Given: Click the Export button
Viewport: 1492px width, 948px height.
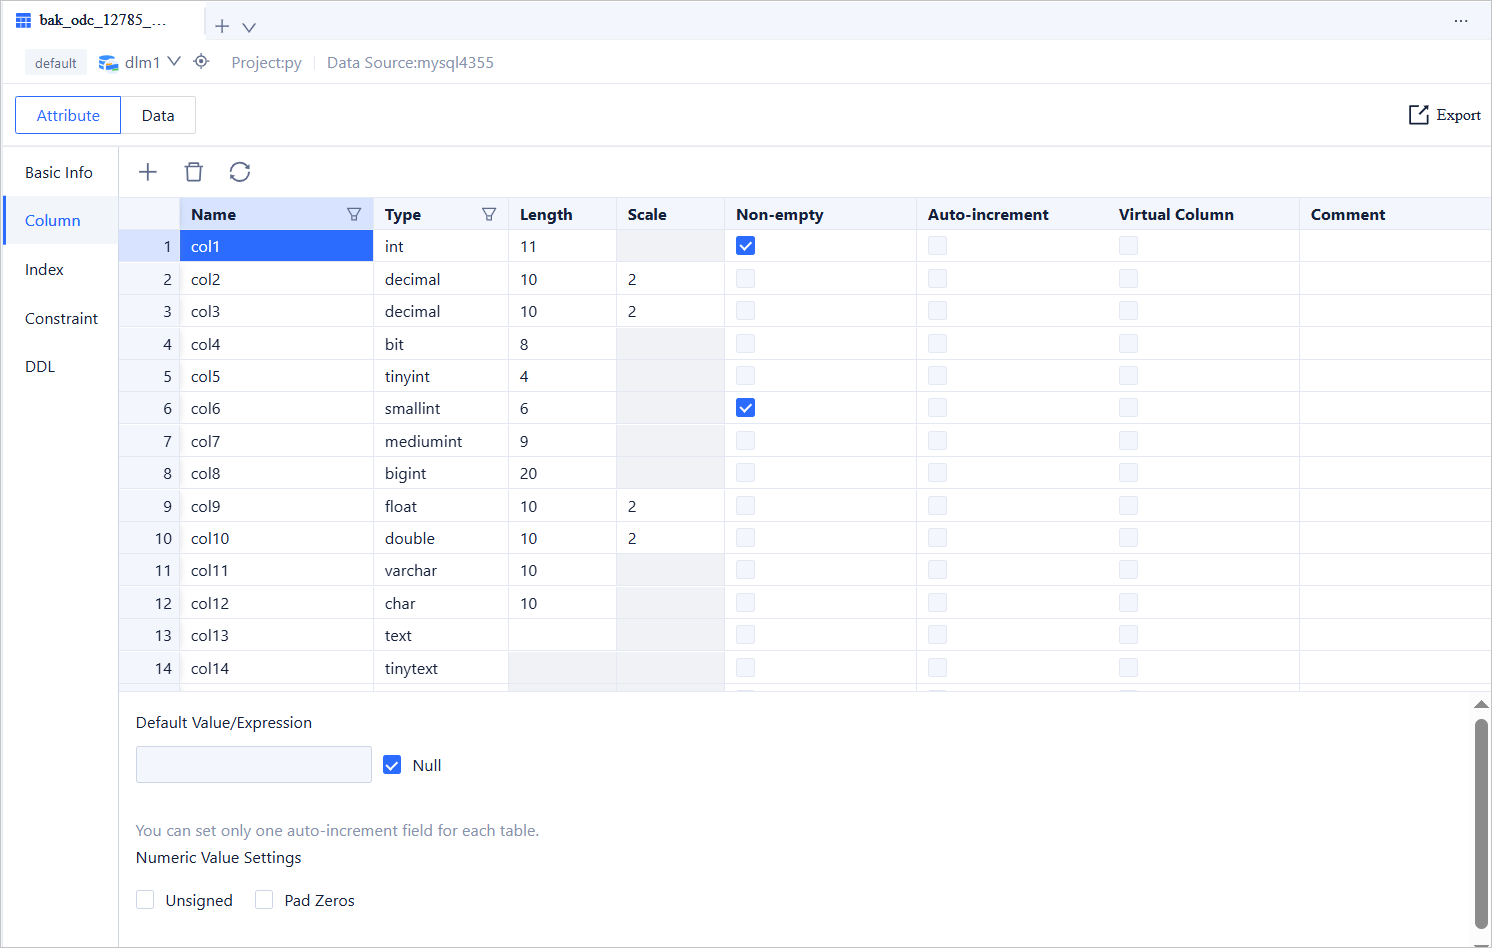Looking at the screenshot, I should [x=1445, y=115].
